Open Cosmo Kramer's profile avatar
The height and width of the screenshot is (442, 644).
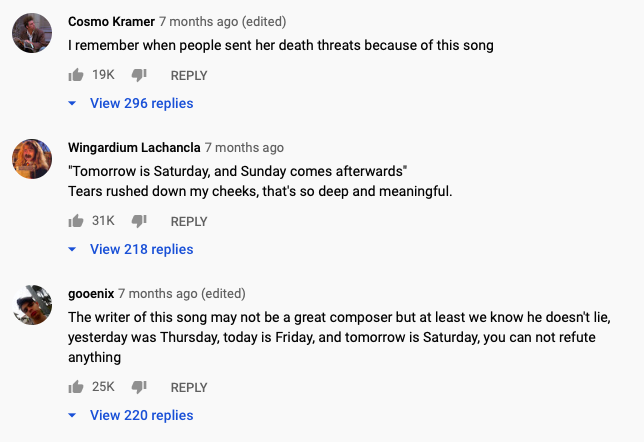pyautogui.click(x=32, y=32)
